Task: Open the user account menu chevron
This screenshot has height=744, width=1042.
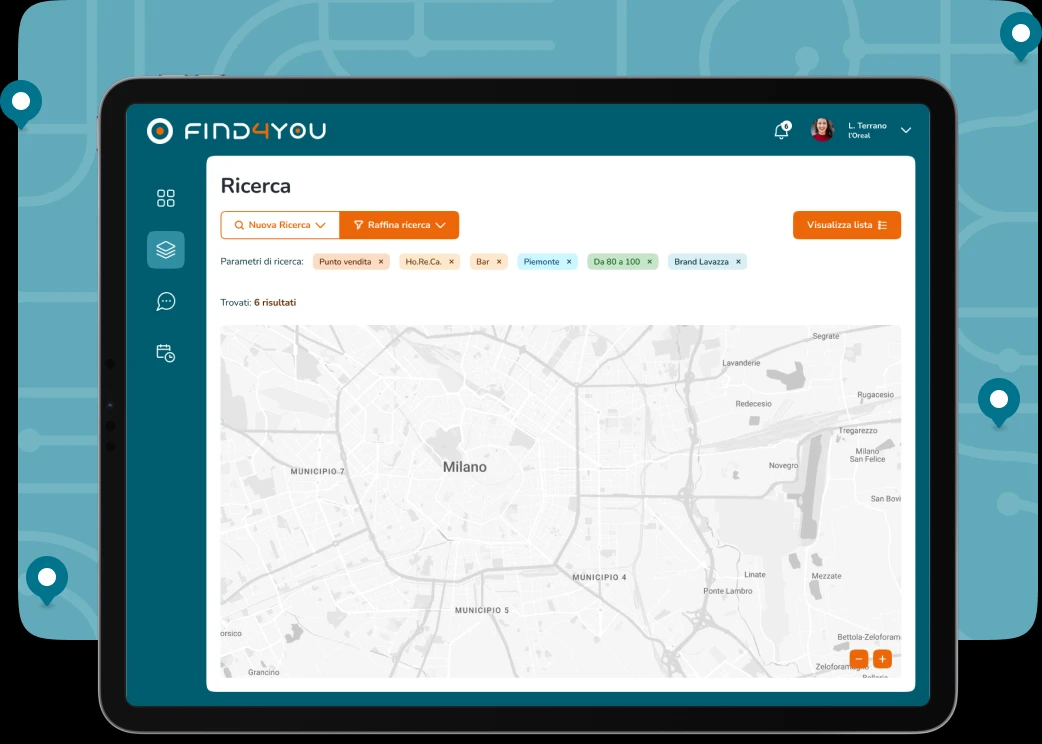Action: 906,131
